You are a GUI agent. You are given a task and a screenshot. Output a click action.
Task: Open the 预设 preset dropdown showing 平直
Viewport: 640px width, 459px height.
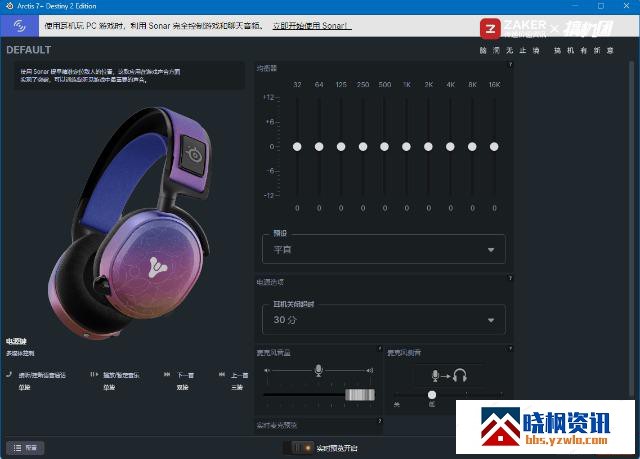[x=384, y=249]
